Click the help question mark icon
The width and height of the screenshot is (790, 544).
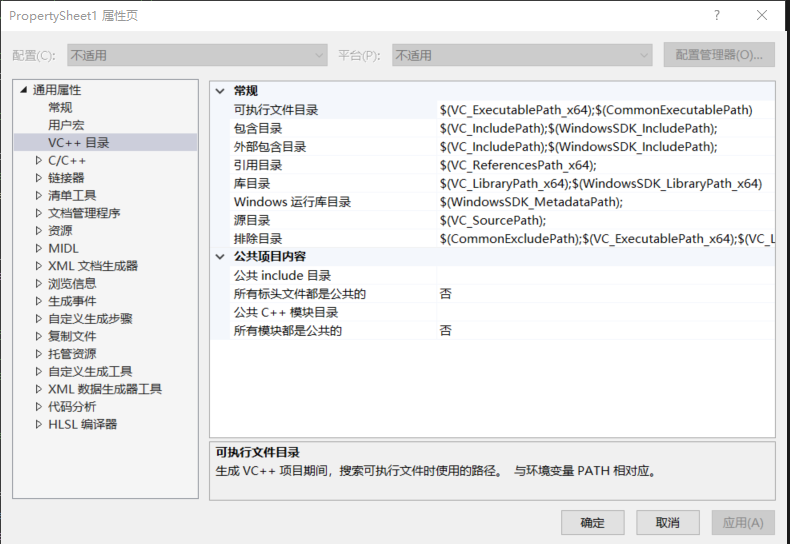click(716, 15)
